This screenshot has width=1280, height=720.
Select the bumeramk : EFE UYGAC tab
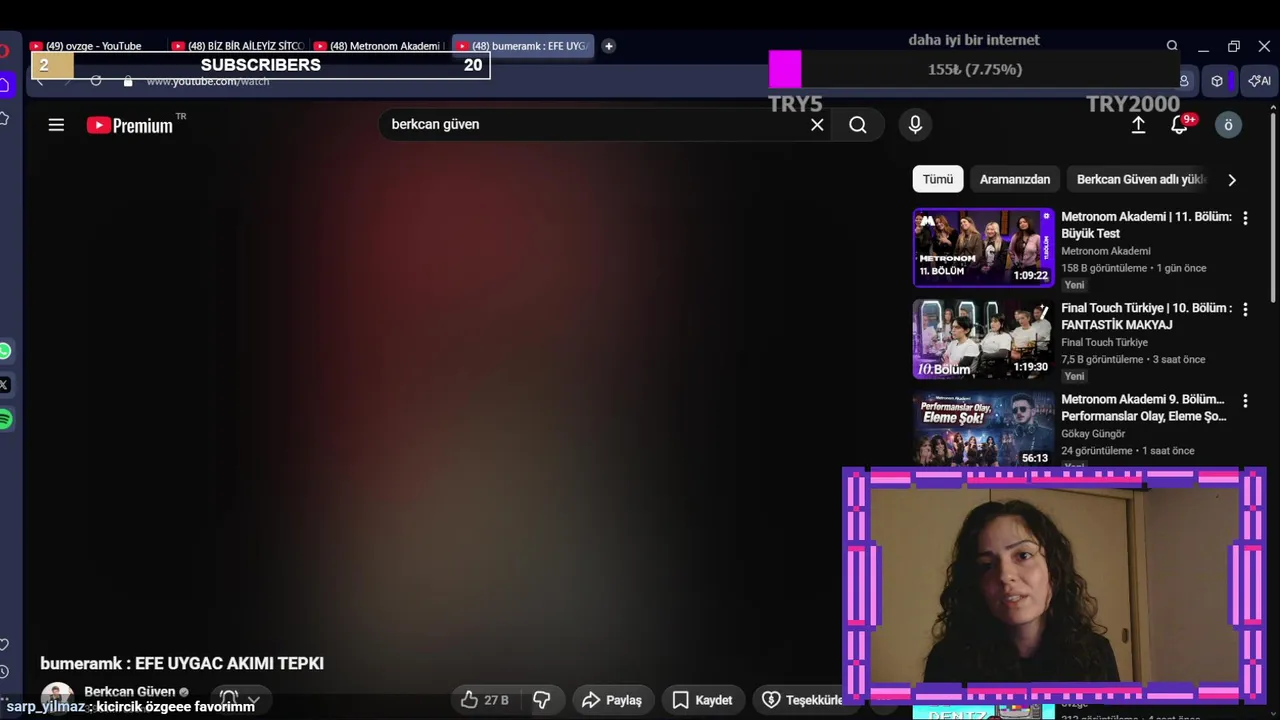point(523,46)
